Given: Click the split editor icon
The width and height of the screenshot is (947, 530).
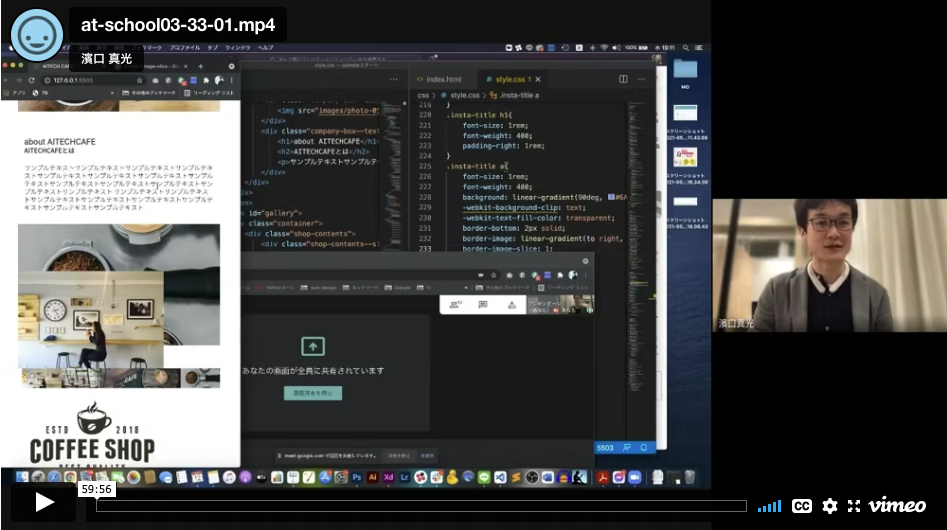Looking at the screenshot, I should (623, 79).
